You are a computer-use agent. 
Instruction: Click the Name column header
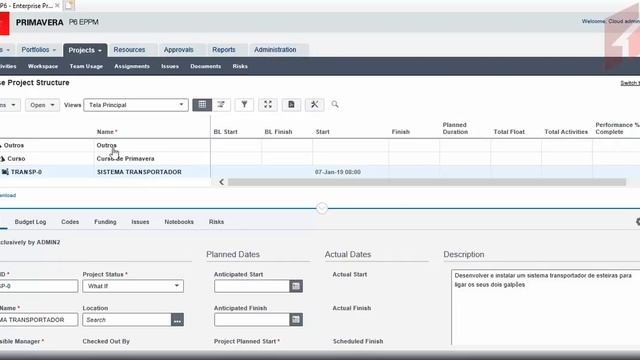click(x=107, y=132)
